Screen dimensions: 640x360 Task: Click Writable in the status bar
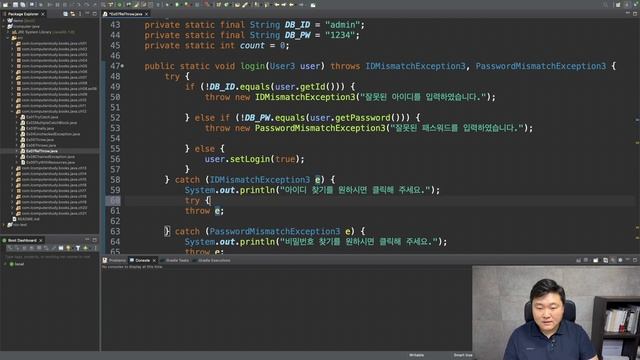pyautogui.click(x=416, y=356)
